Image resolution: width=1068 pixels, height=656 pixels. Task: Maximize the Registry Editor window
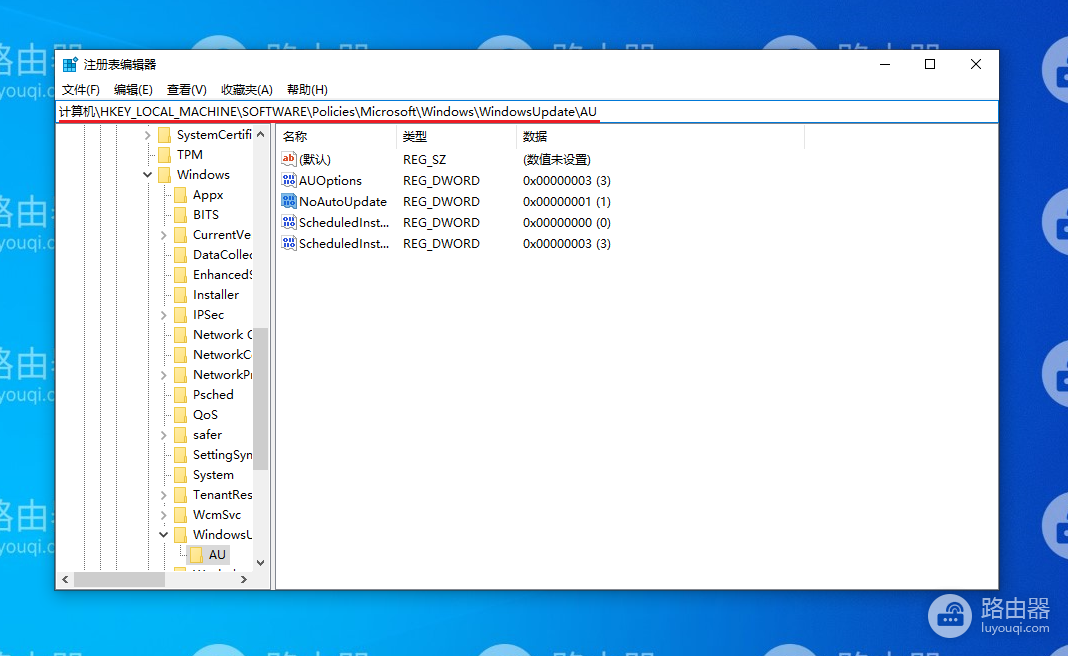(930, 64)
